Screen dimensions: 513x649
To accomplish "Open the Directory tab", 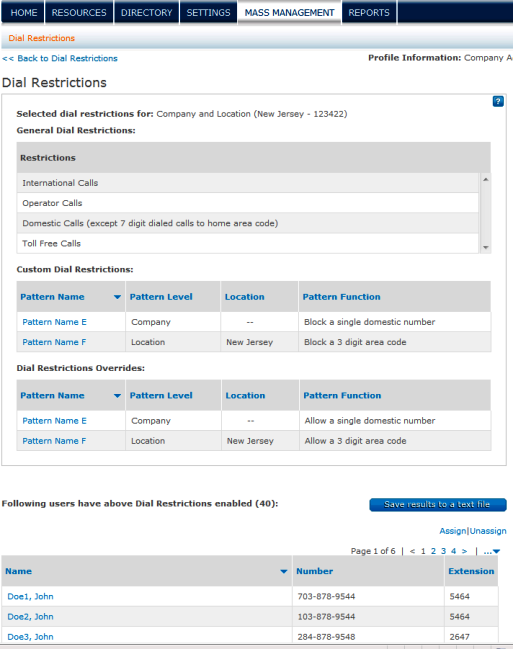I will point(147,12).
